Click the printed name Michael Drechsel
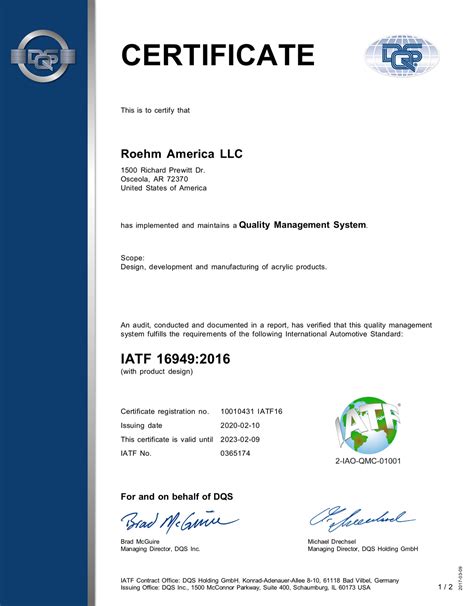 click(331, 541)
